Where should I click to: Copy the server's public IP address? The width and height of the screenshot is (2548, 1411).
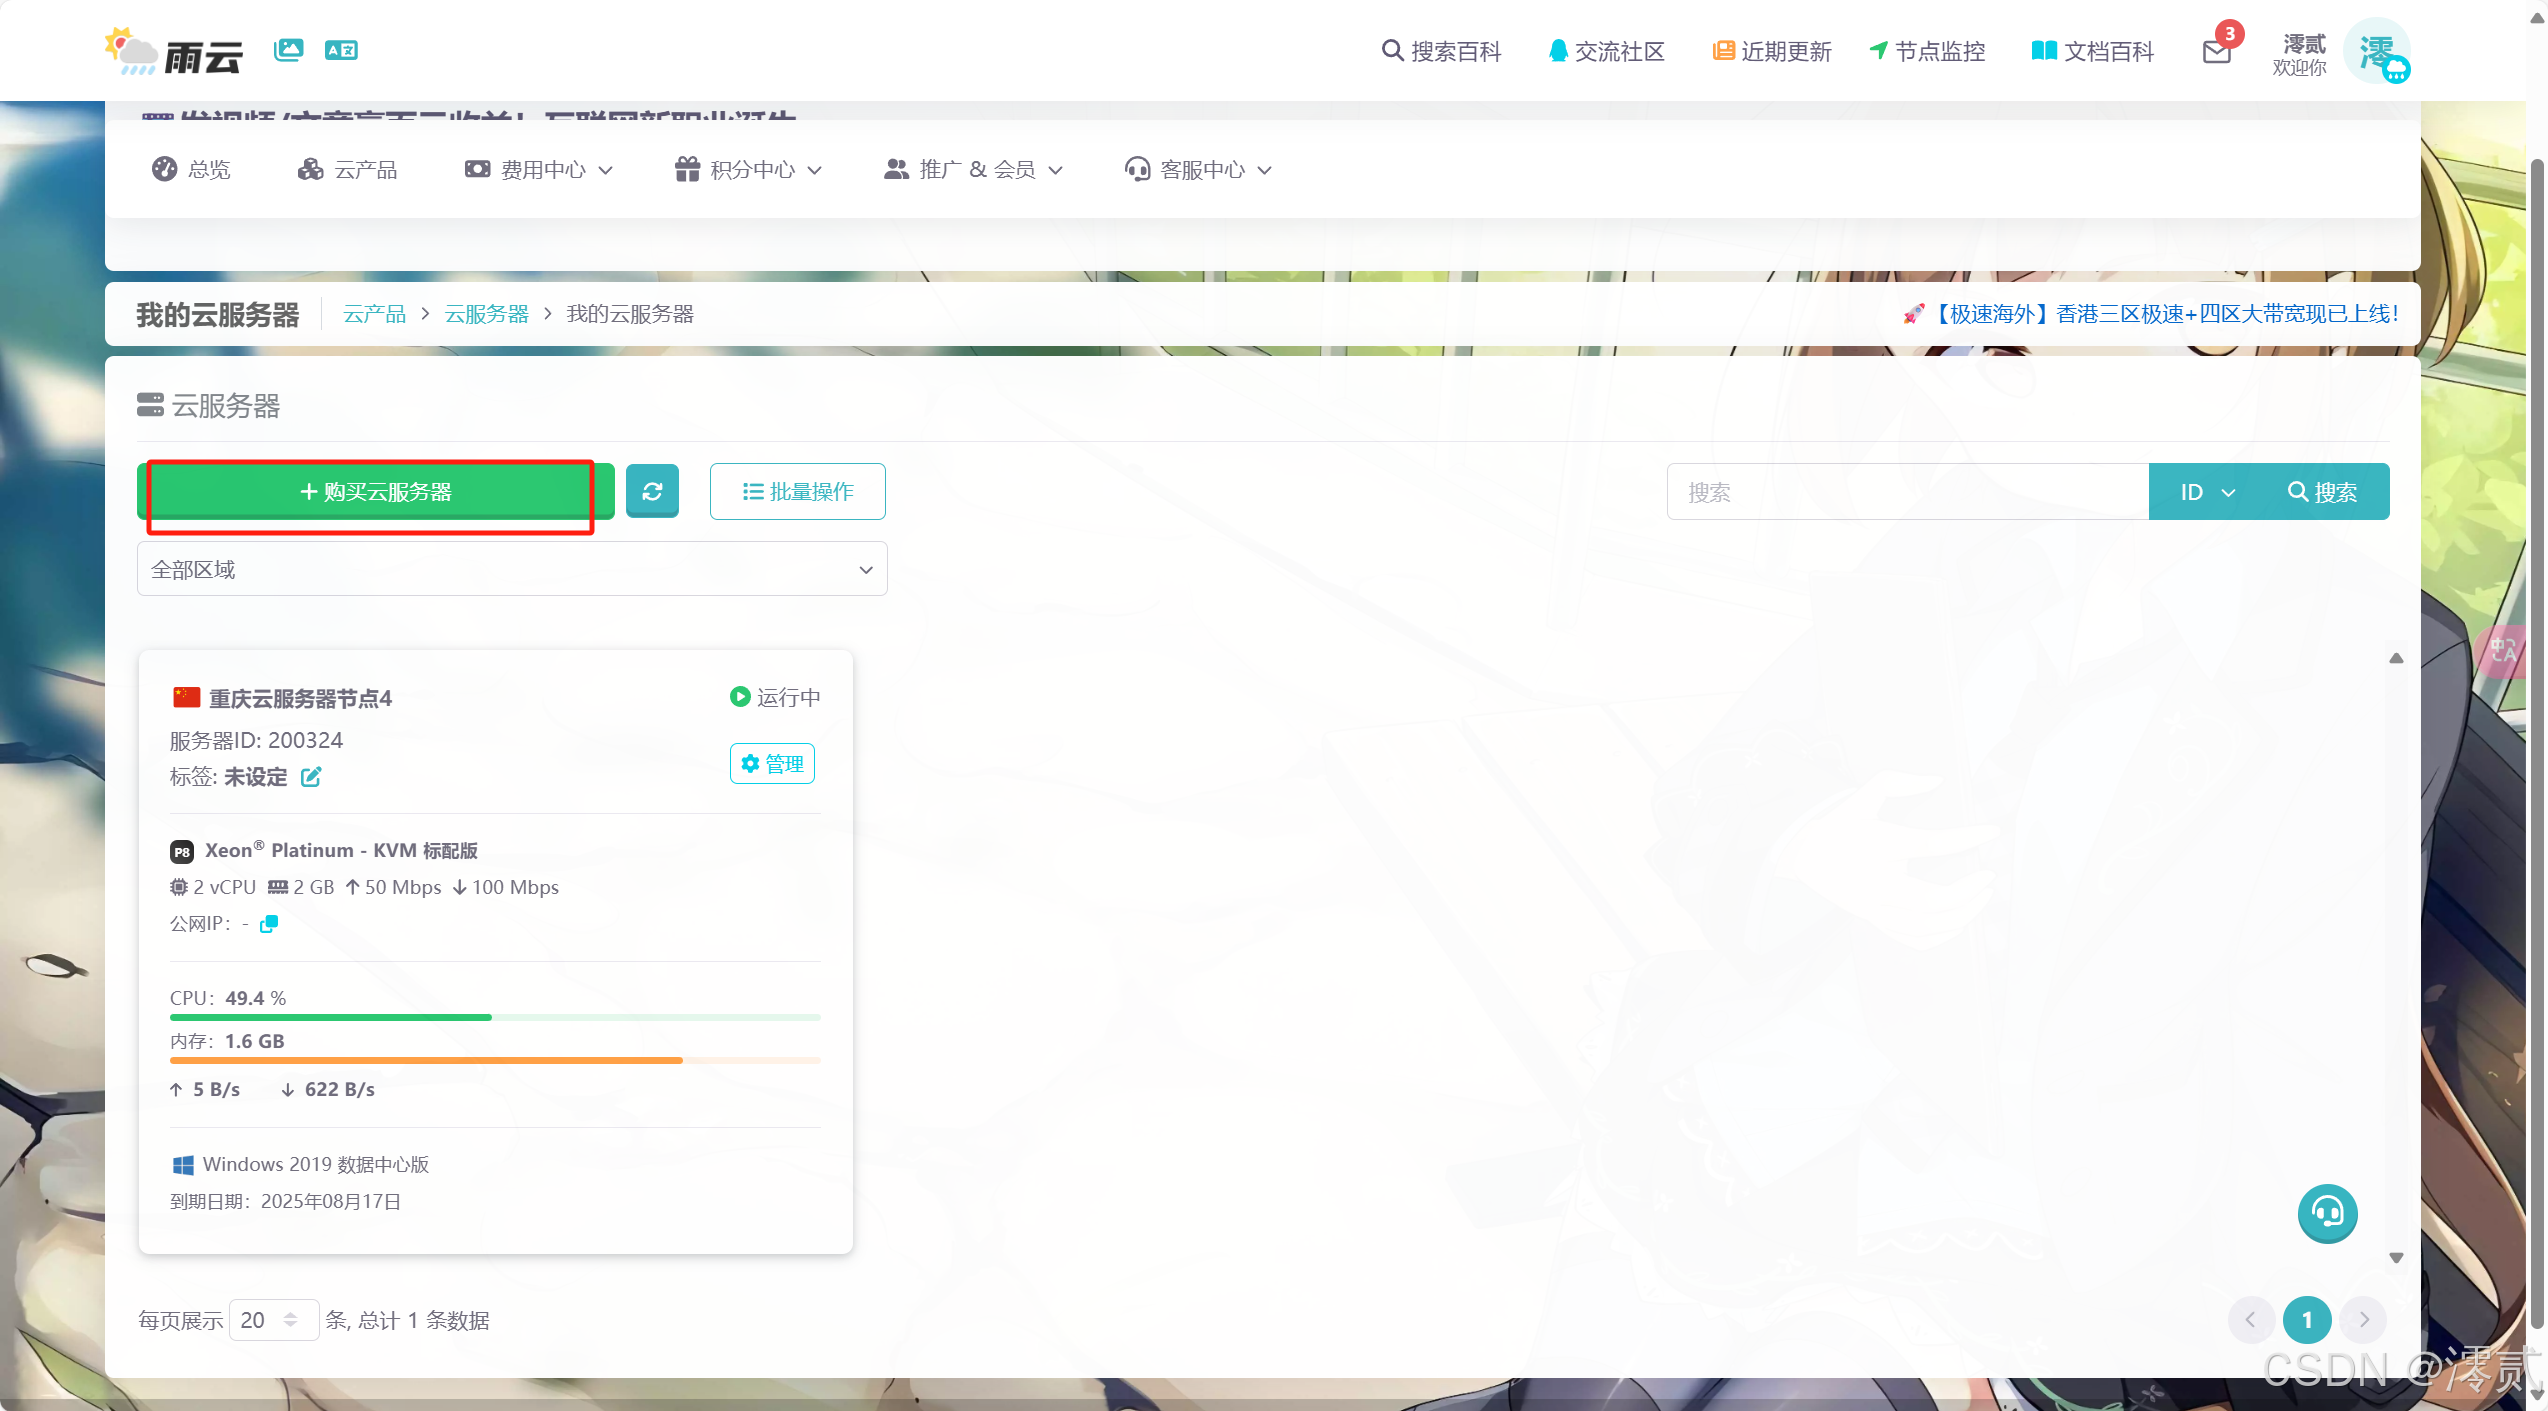pos(267,923)
